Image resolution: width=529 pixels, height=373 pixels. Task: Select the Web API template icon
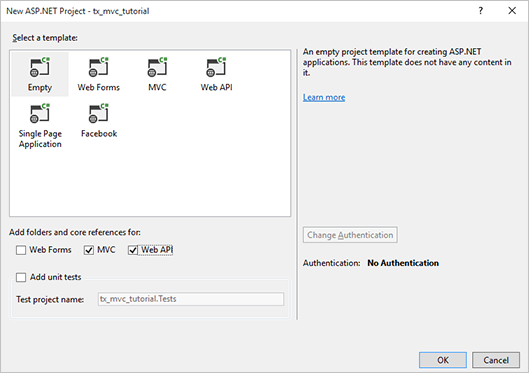[216, 67]
